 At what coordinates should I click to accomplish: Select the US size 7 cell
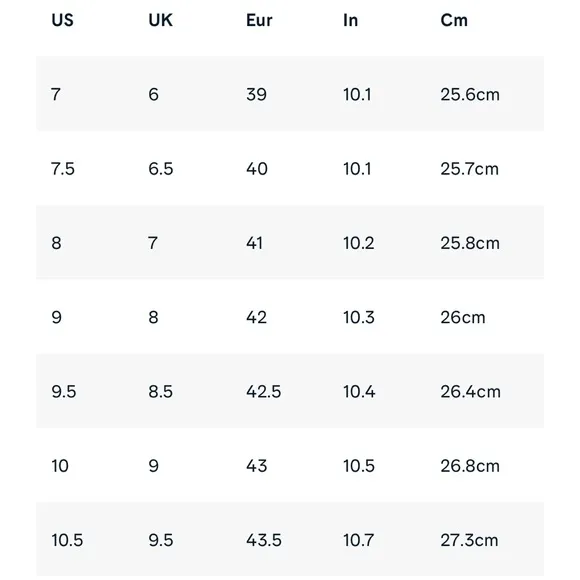click(x=56, y=94)
